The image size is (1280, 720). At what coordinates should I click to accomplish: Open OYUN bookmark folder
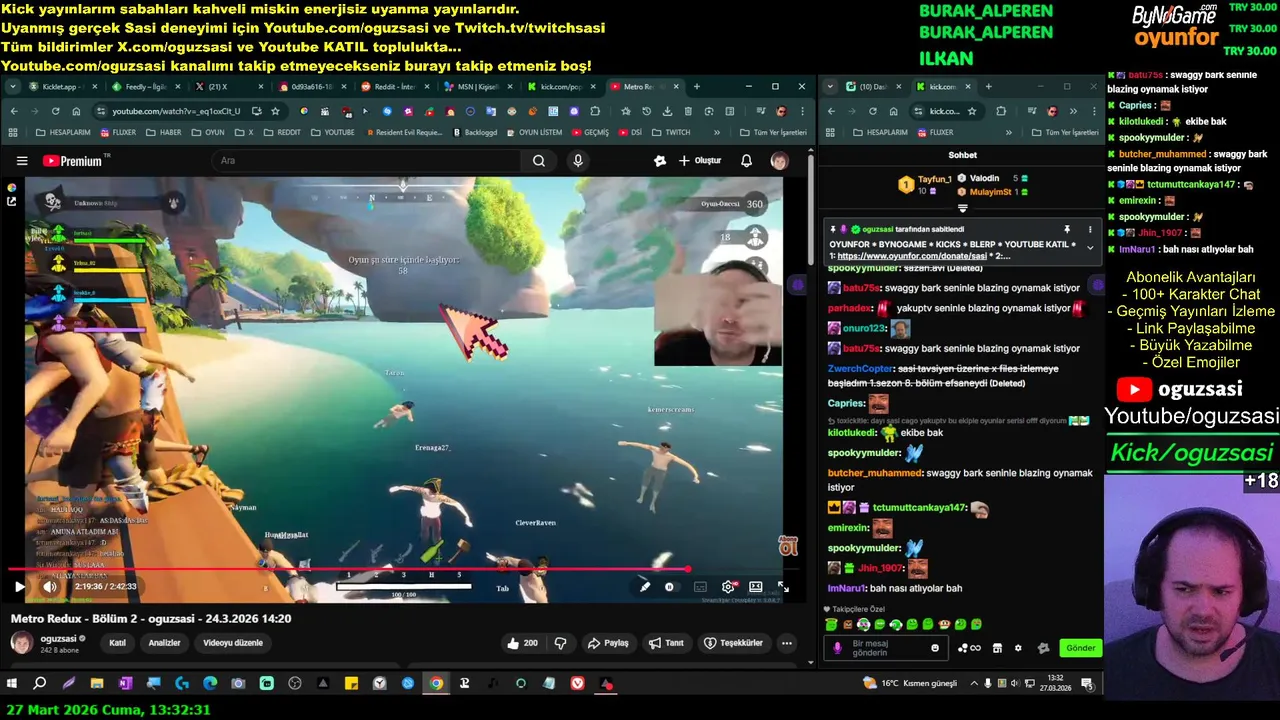208,132
